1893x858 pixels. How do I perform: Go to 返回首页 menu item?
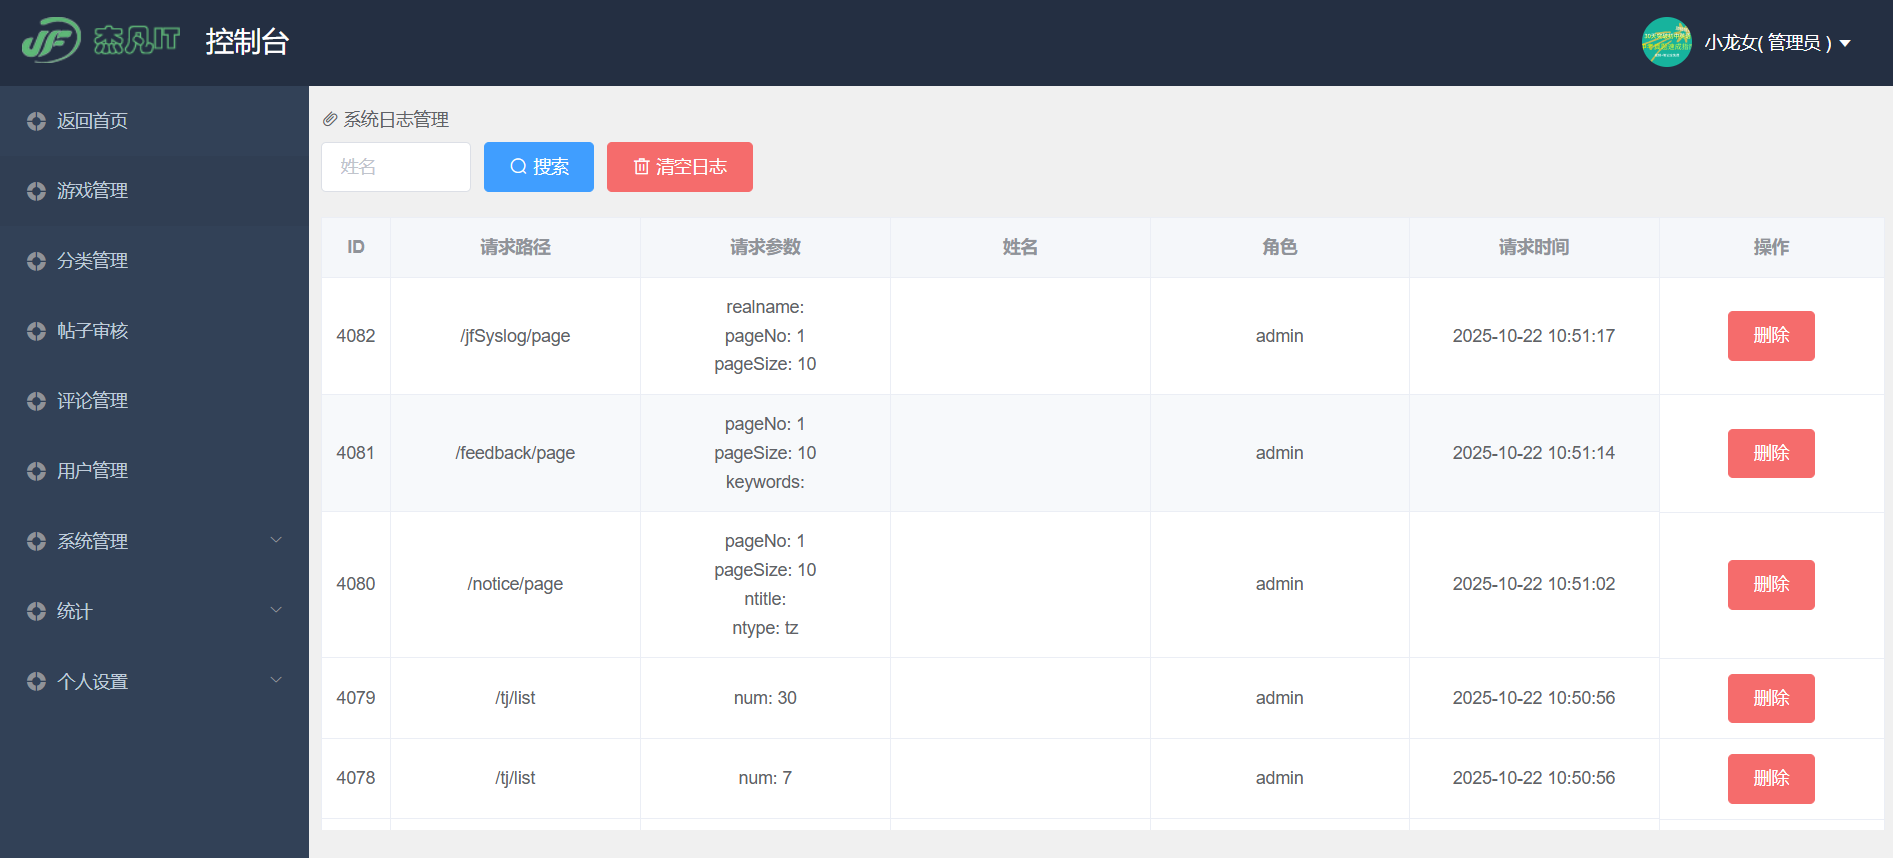click(154, 121)
